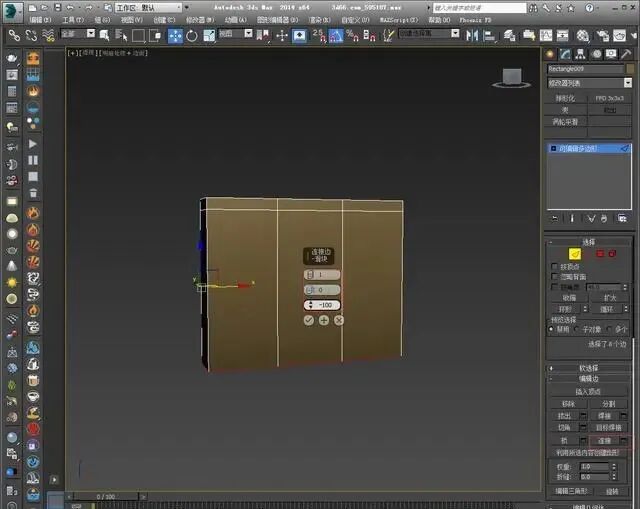The height and width of the screenshot is (509, 640).
Task: Enable the 按顶点 checkbox
Action: point(554,266)
